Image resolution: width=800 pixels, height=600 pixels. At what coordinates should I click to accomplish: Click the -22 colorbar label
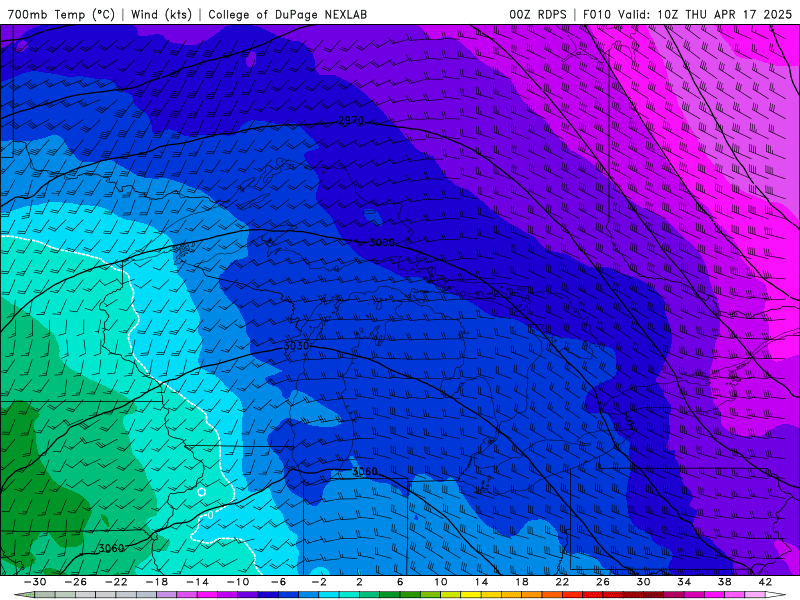116,582
